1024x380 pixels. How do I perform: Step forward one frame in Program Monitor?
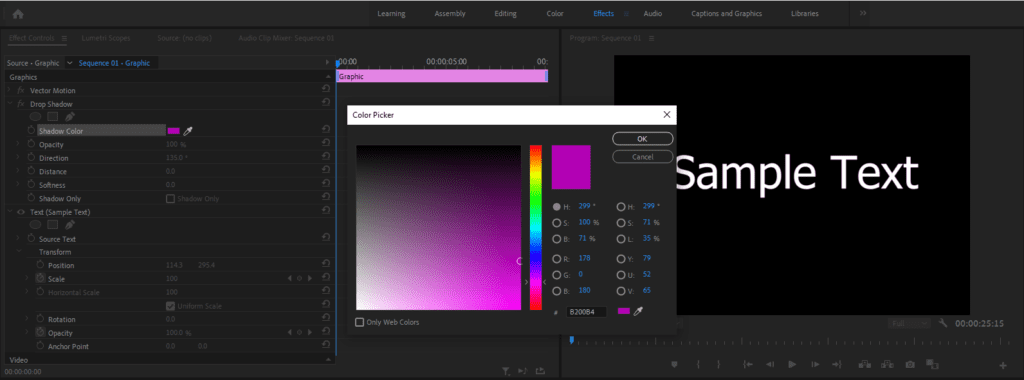click(x=815, y=364)
